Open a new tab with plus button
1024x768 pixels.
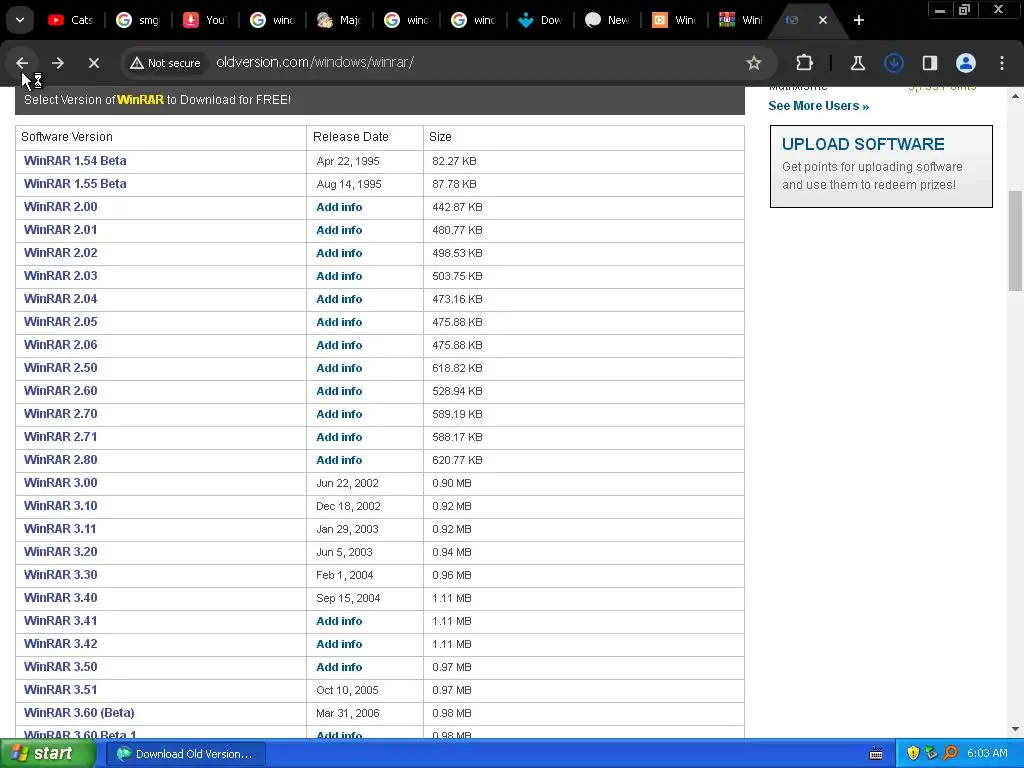tap(859, 20)
